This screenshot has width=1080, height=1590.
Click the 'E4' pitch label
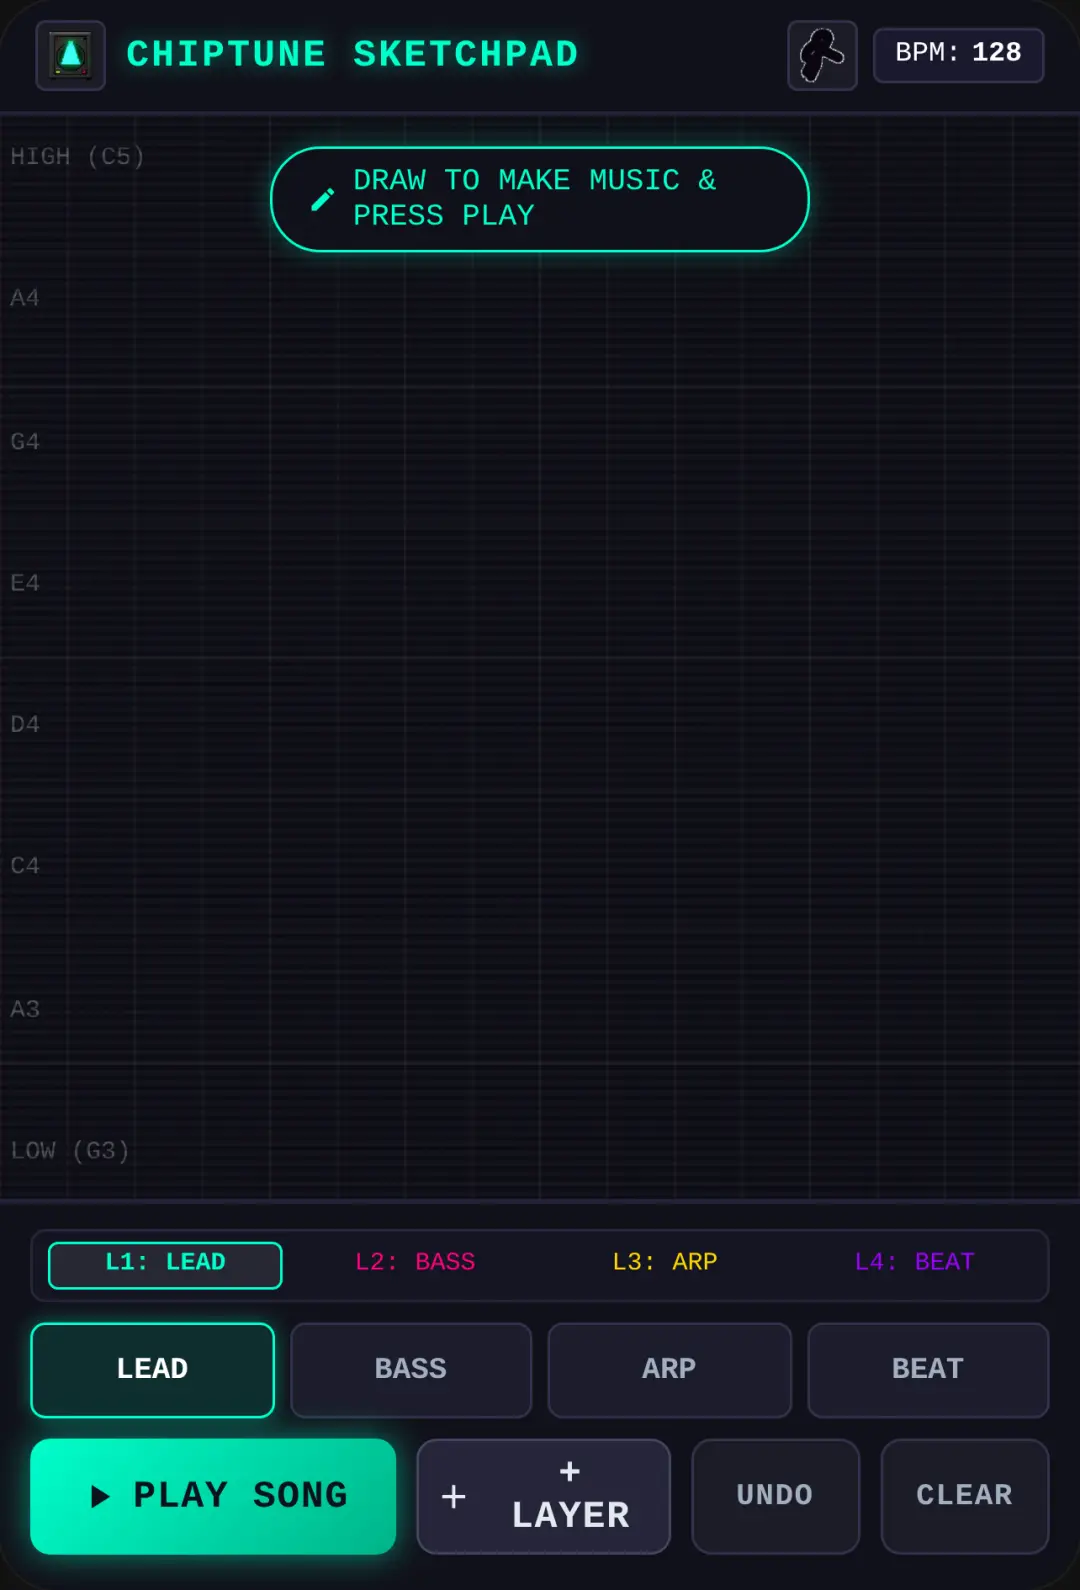25,583
